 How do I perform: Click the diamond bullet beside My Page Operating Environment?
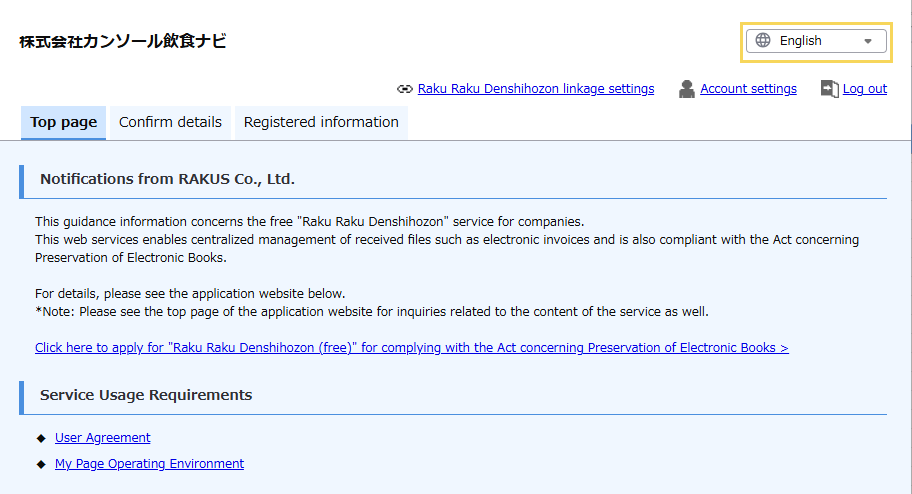pos(41,464)
